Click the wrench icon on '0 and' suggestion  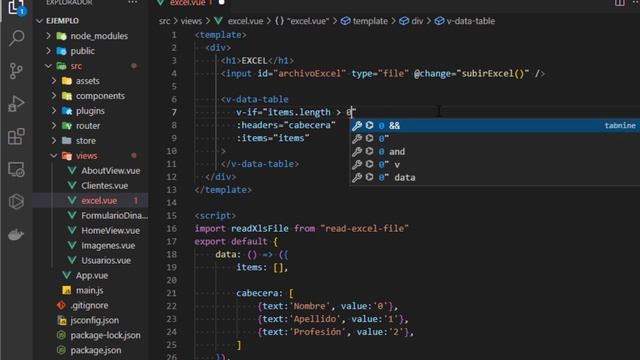[357, 151]
